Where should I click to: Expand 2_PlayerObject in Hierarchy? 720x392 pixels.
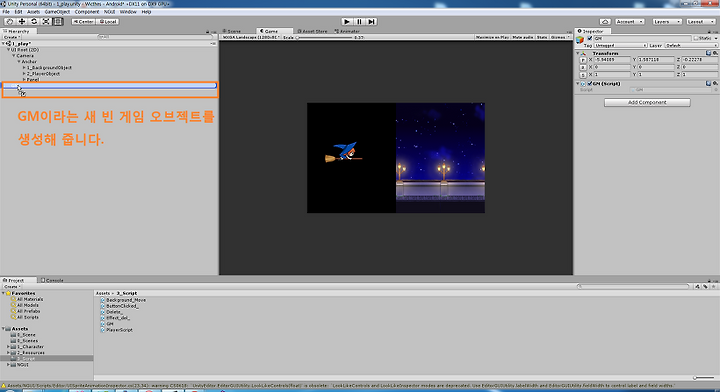[x=24, y=73]
